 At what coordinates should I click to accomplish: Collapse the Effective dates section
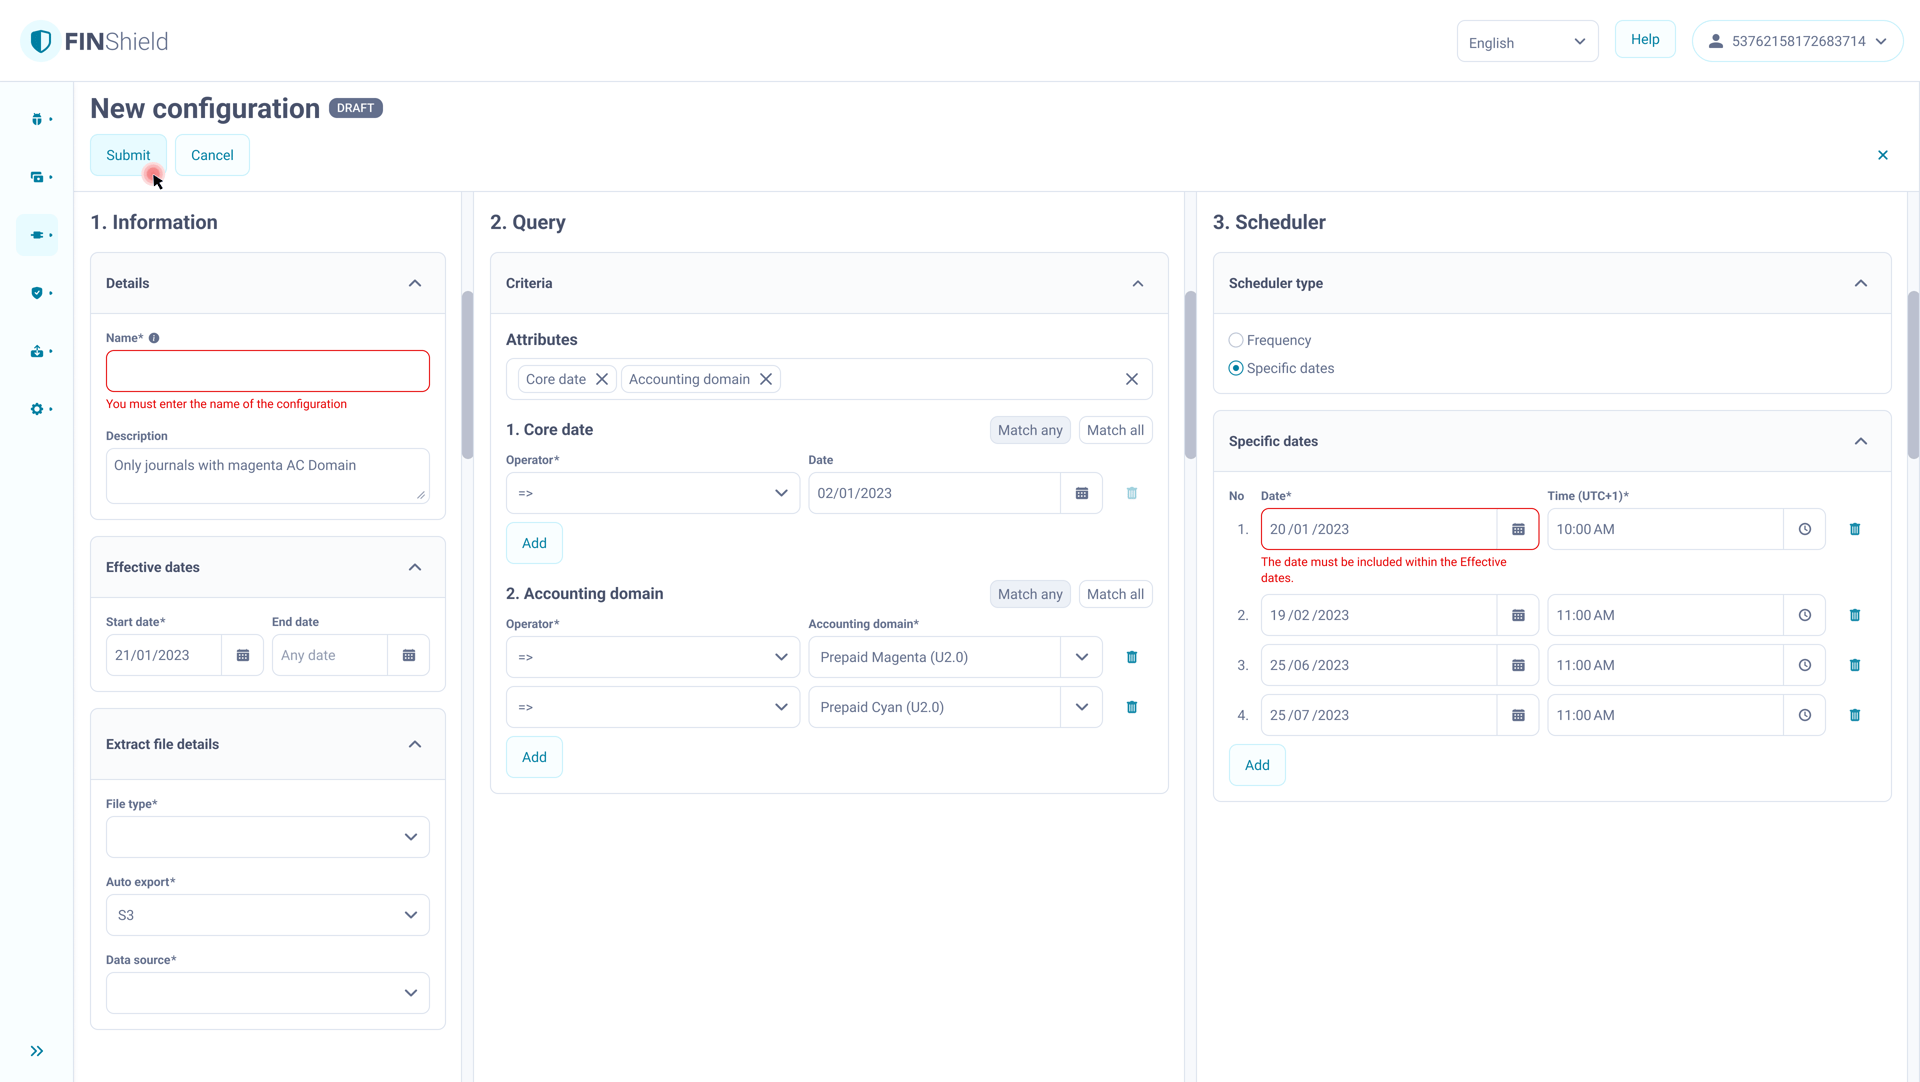point(415,567)
